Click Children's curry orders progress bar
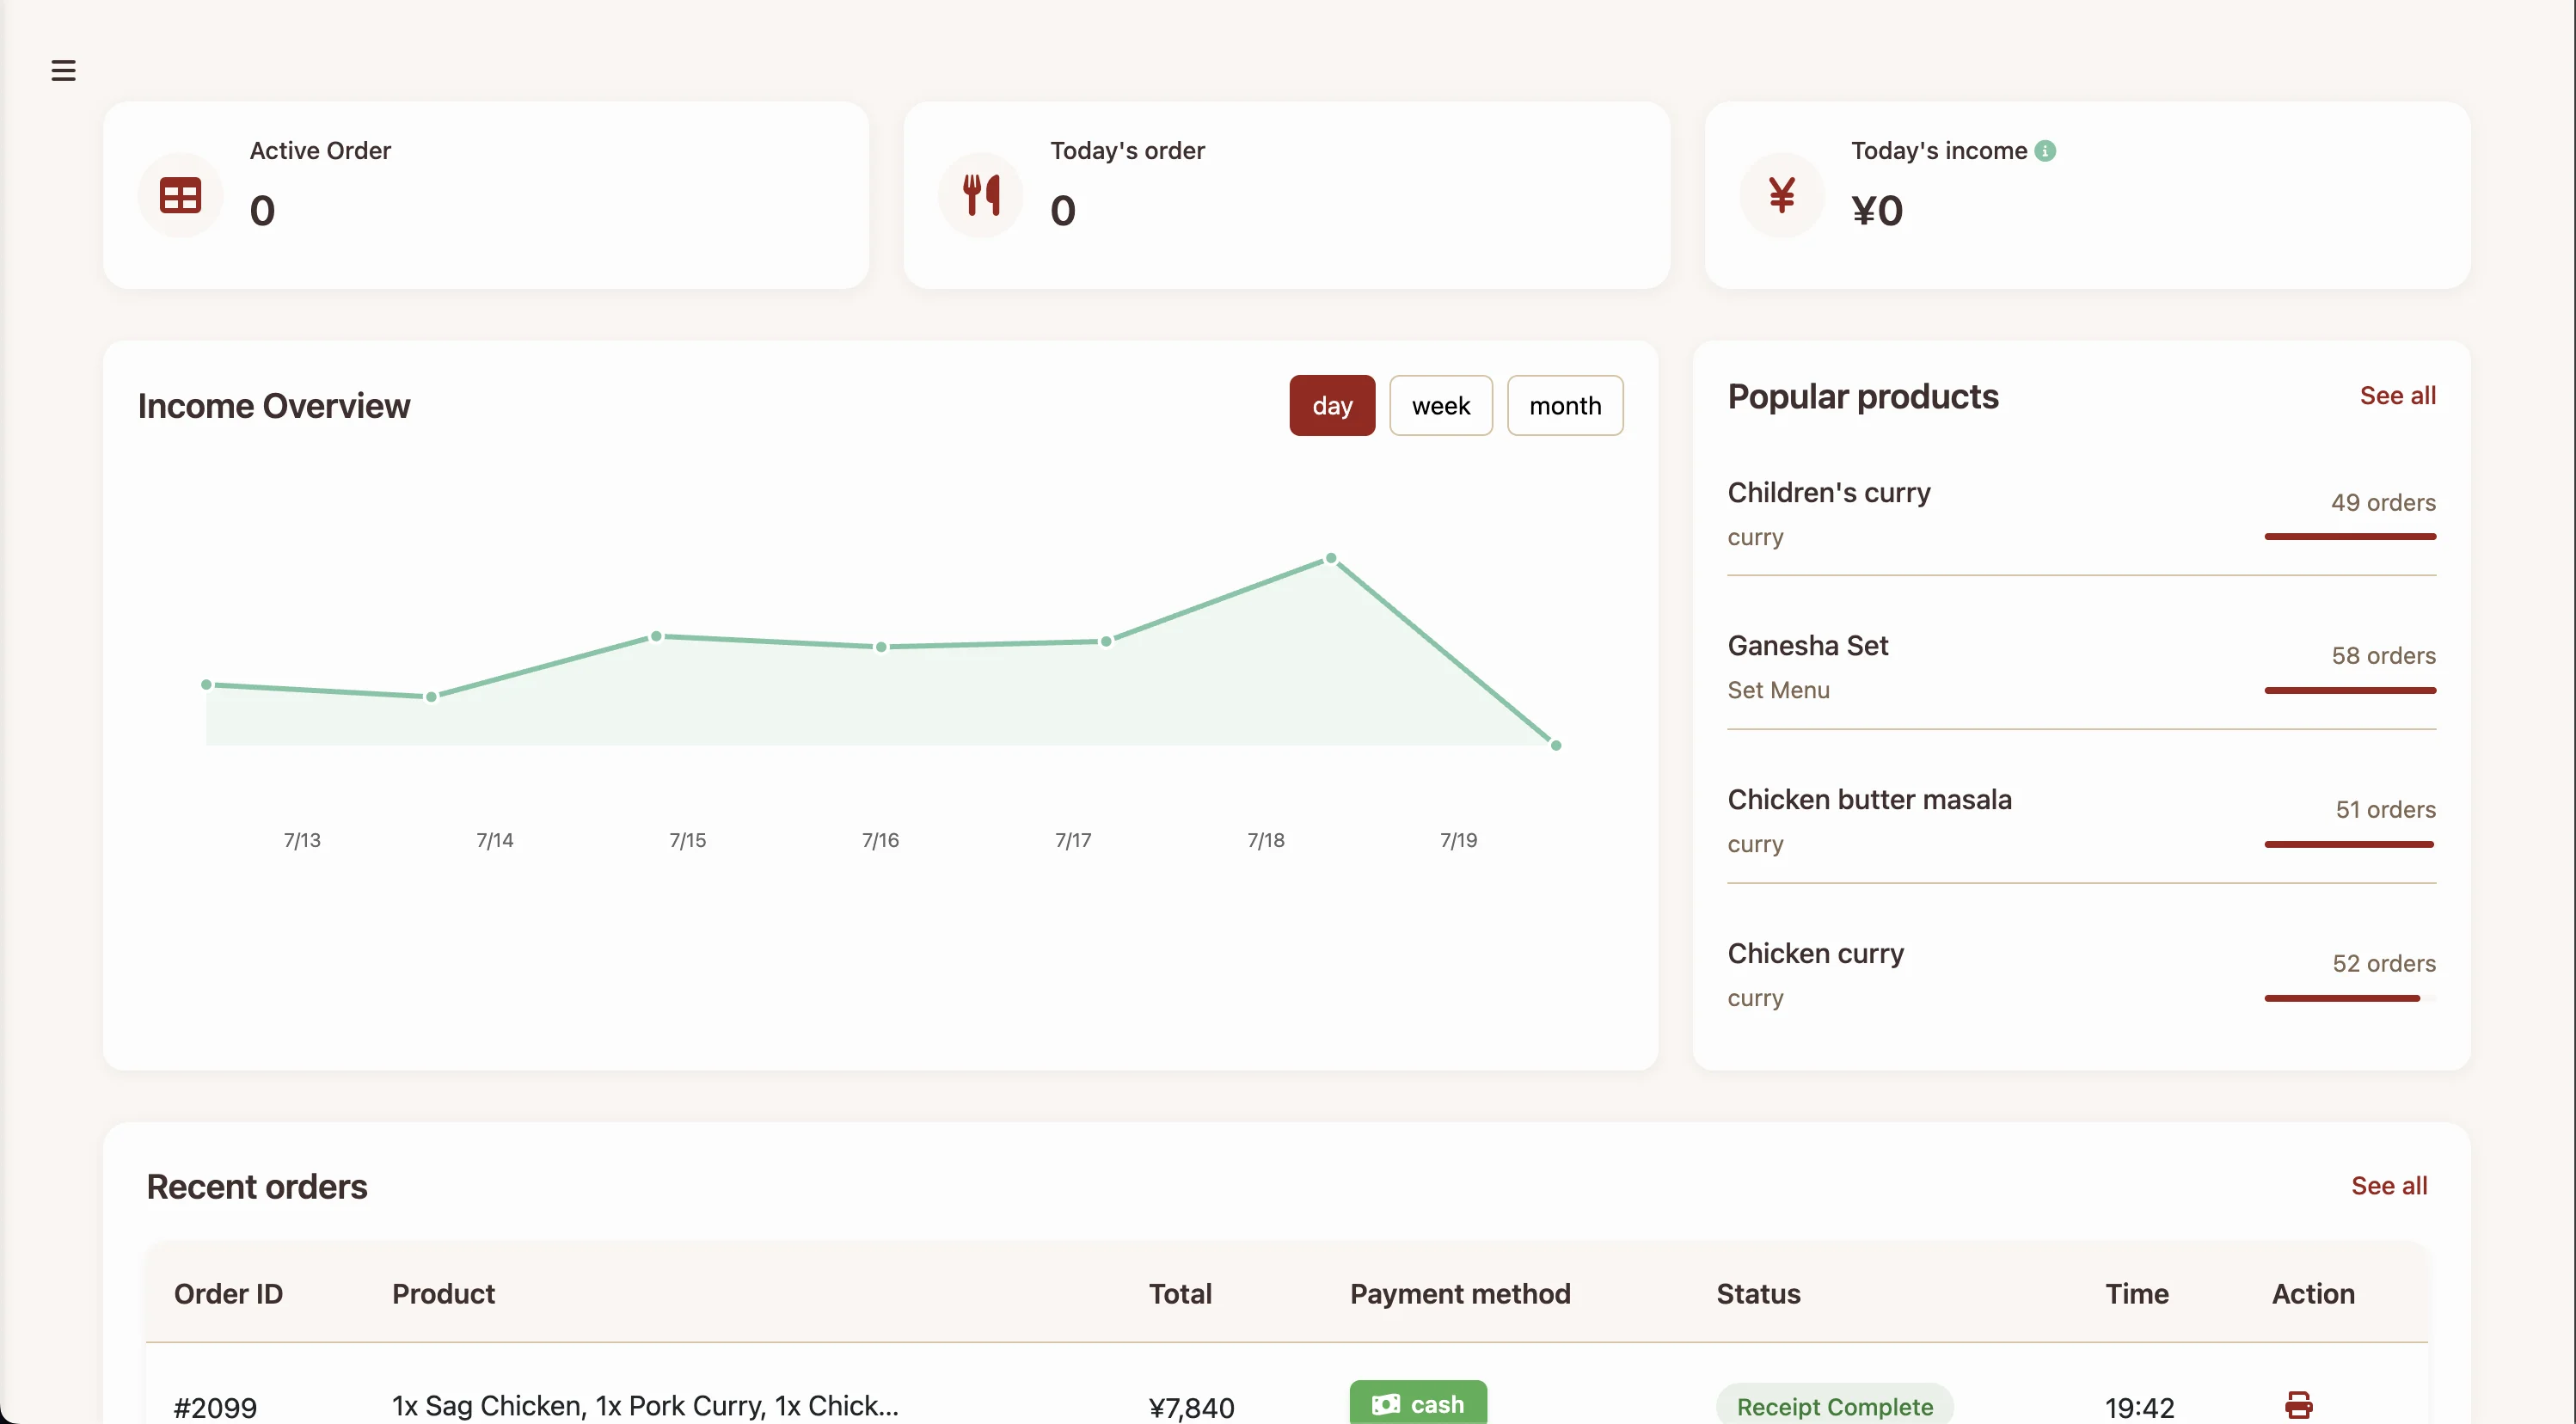This screenshot has height=1424, width=2576. pos(2350,537)
